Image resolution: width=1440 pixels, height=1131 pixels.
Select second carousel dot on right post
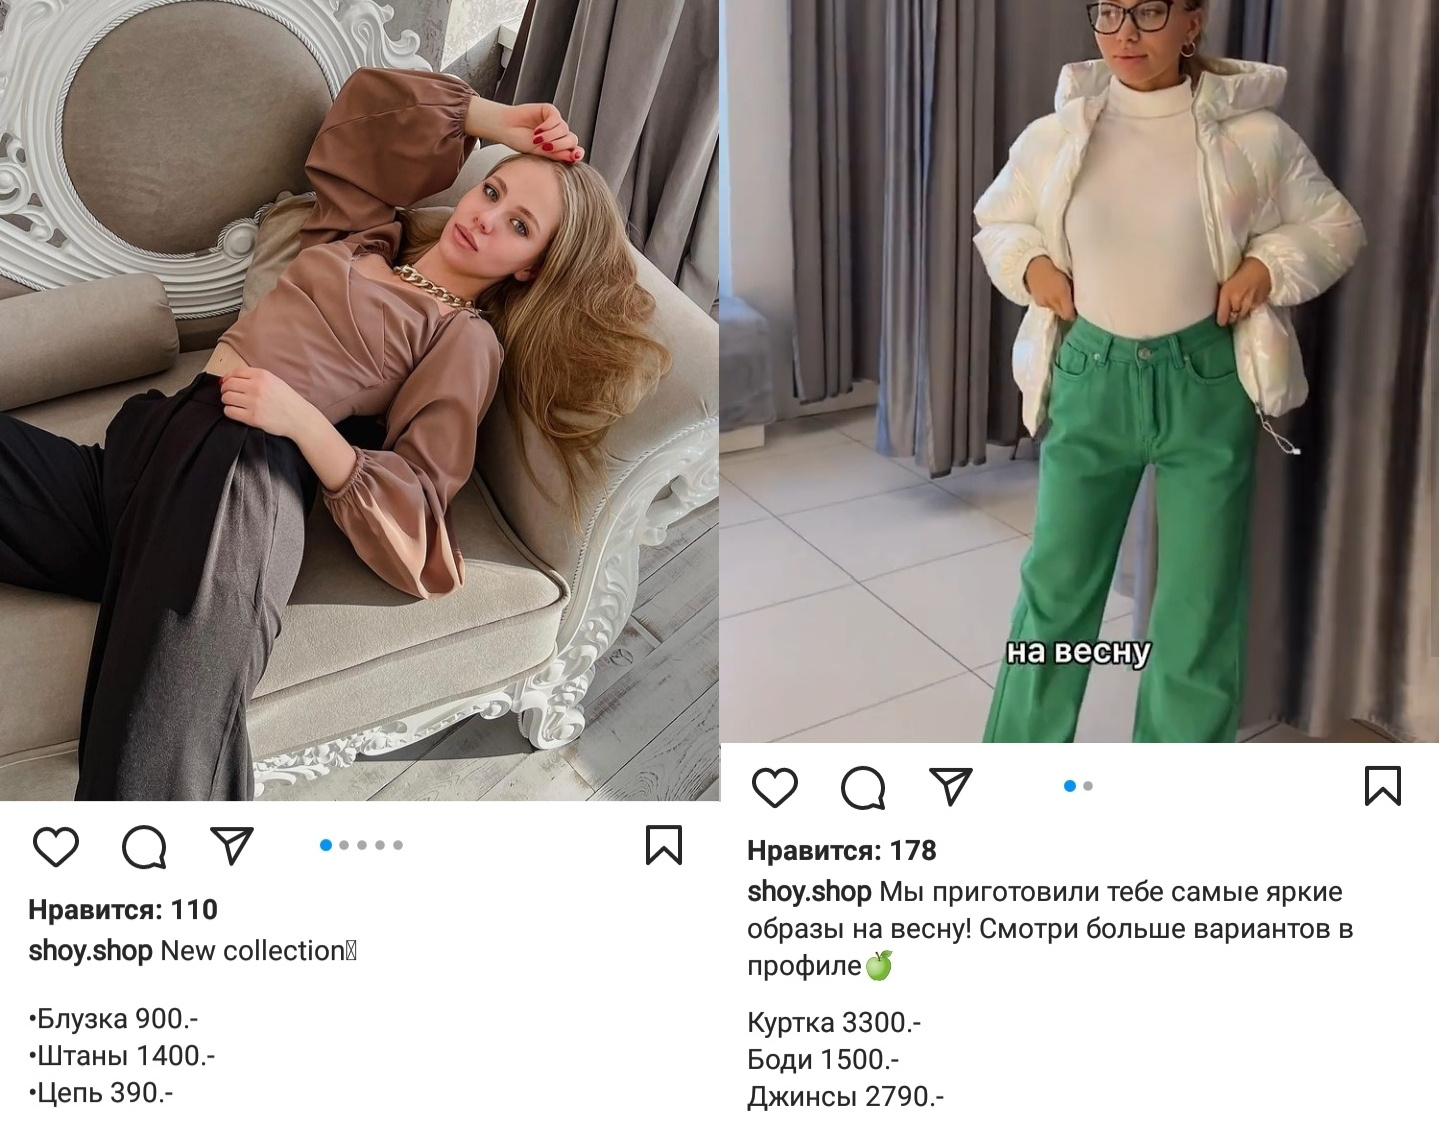click(x=1088, y=786)
